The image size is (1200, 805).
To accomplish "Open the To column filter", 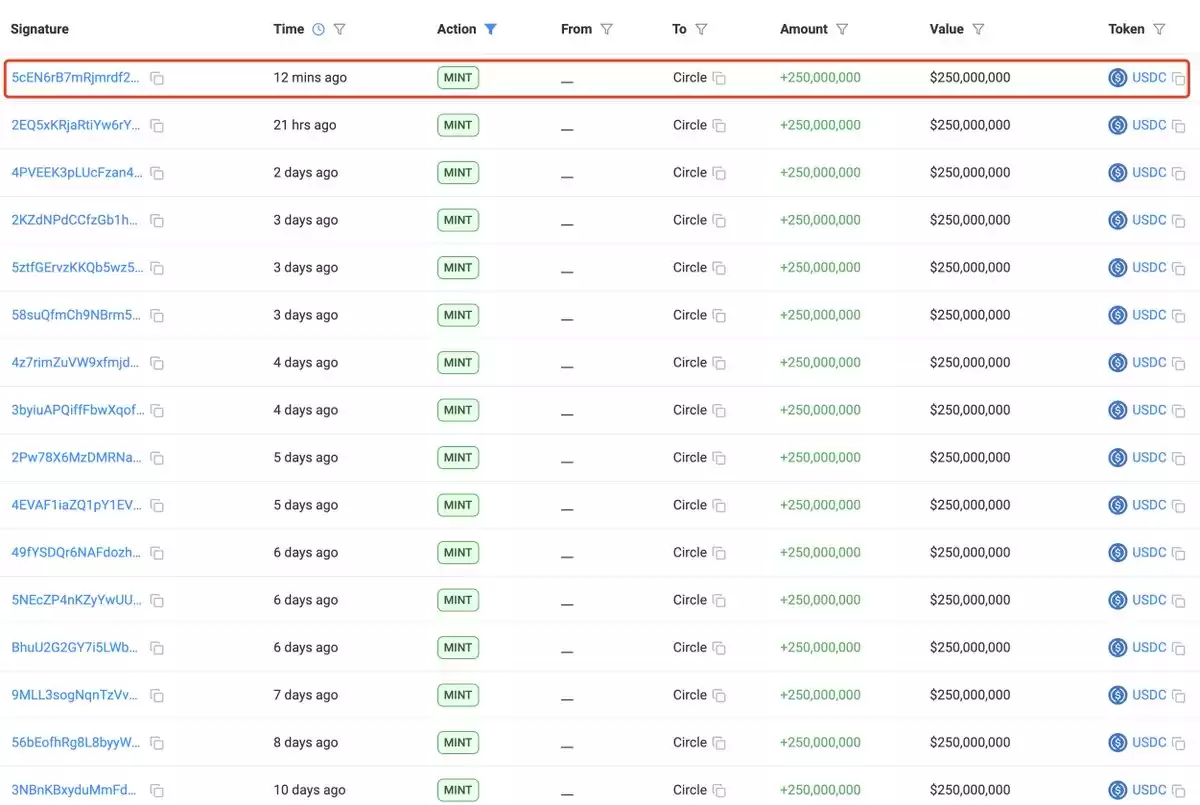I will click(x=701, y=29).
